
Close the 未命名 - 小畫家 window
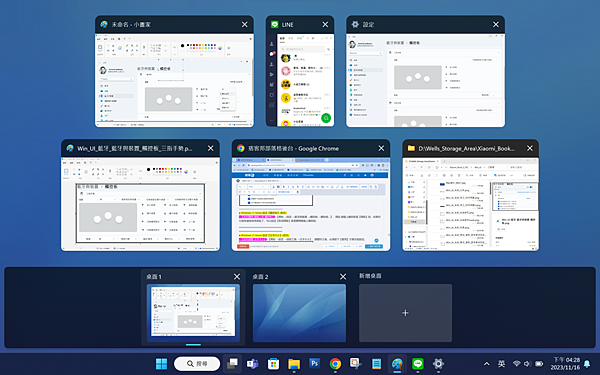[245, 24]
